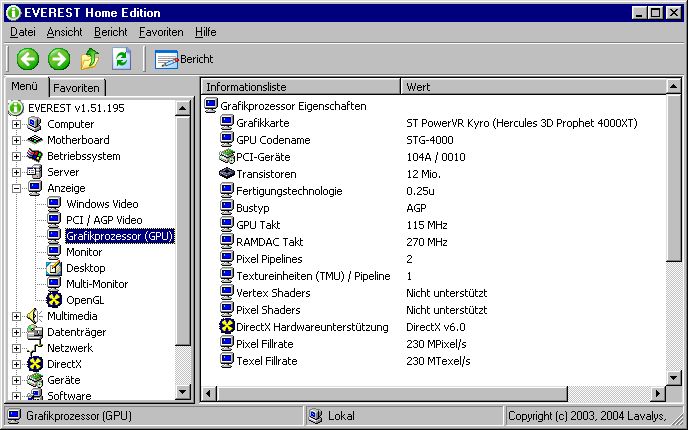Image resolution: width=688 pixels, height=430 pixels.
Task: Select PCI / AGP Video tree item
Action: click(104, 220)
